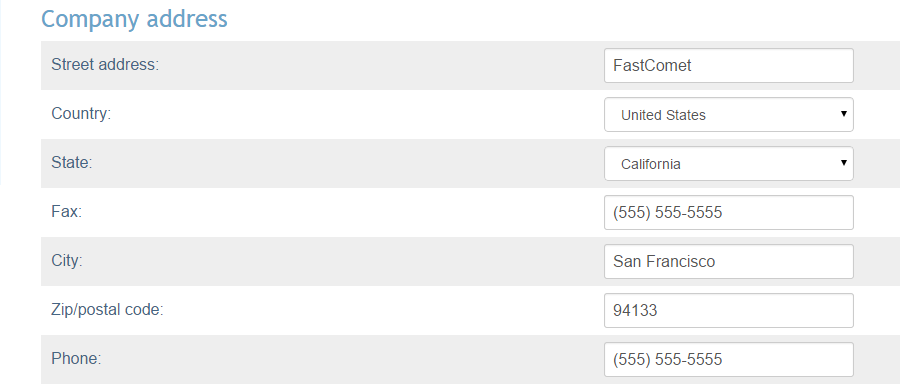Click the Phone number input field
Image resolution: width=900 pixels, height=392 pixels.
(728, 360)
